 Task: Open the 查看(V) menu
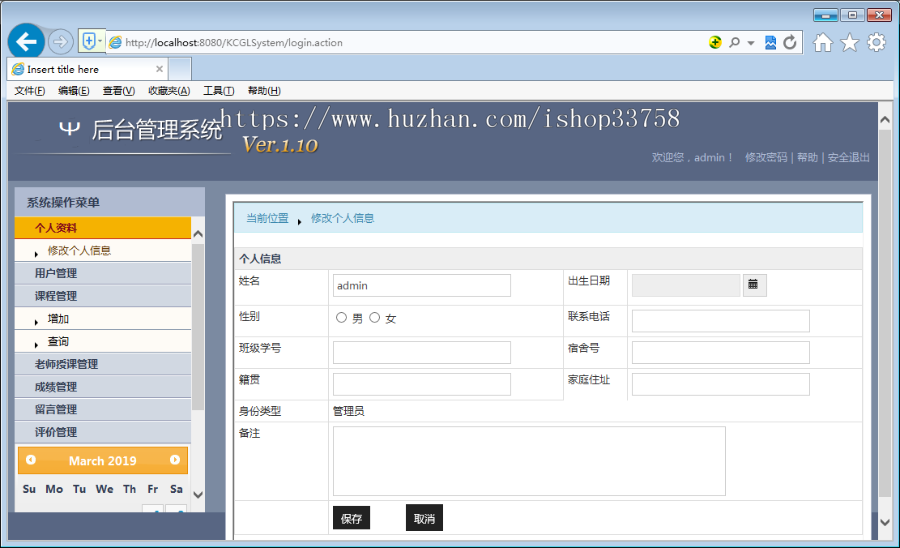pyautogui.click(x=118, y=91)
